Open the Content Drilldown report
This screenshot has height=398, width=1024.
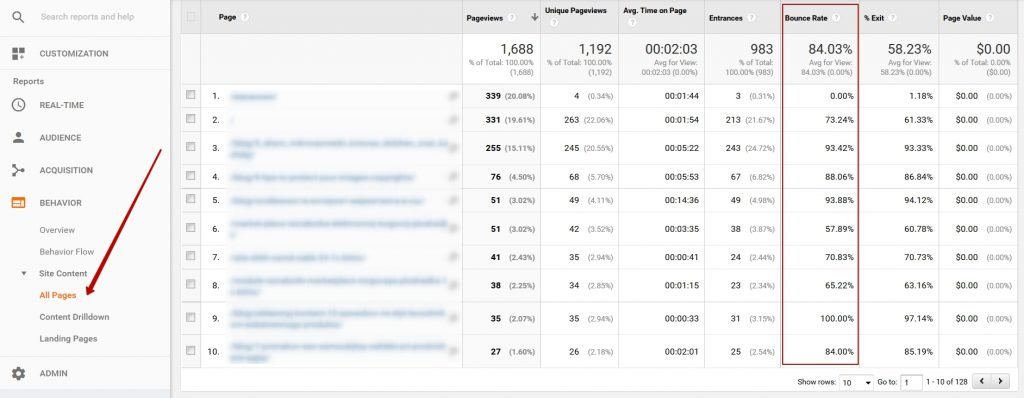pyautogui.click(x=74, y=317)
